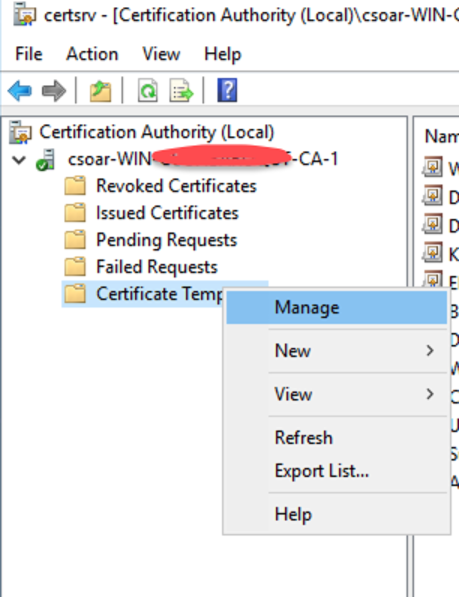Choose Help from the context menu
The image size is (460, 598).
(336, 514)
